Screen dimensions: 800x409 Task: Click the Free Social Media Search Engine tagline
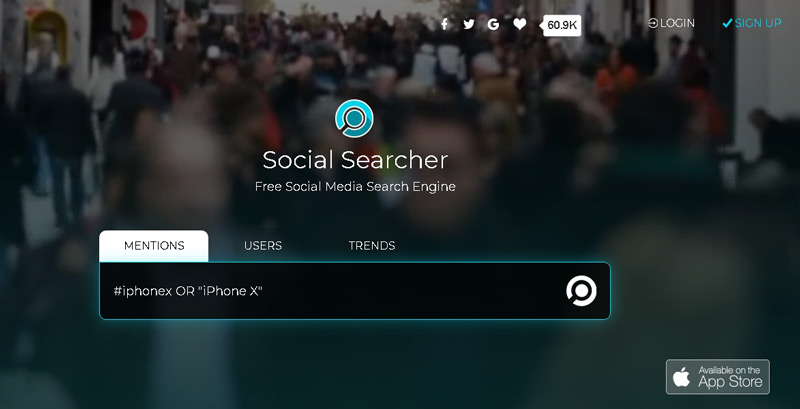(355, 187)
